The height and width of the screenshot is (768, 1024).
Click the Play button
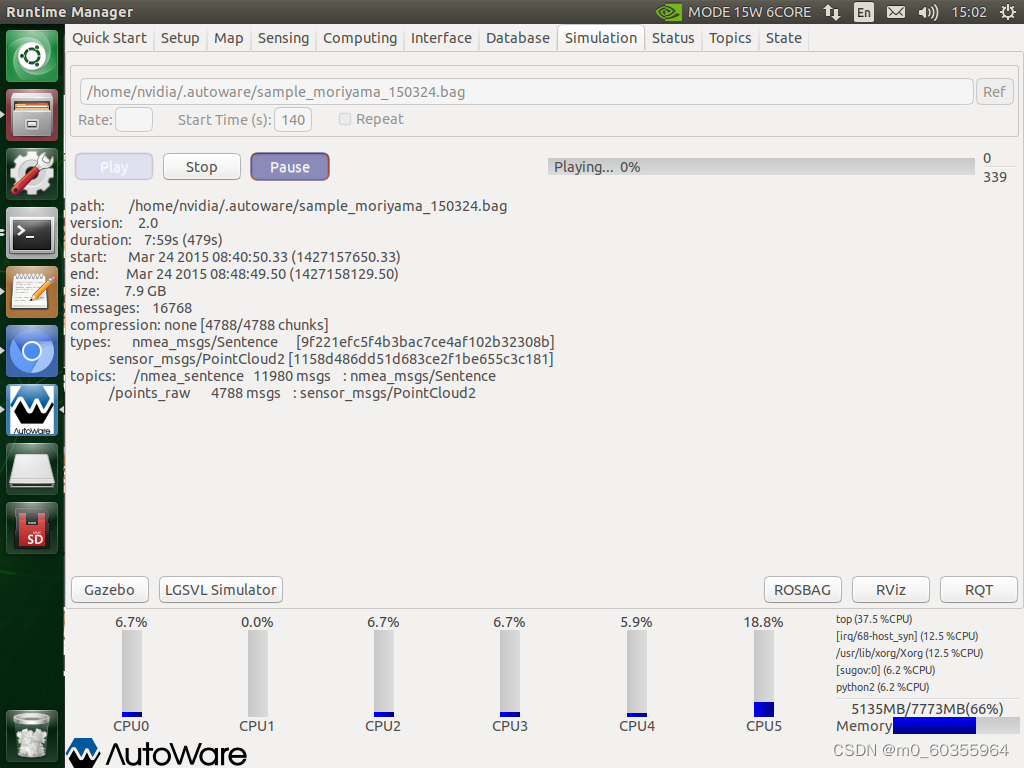pos(114,167)
